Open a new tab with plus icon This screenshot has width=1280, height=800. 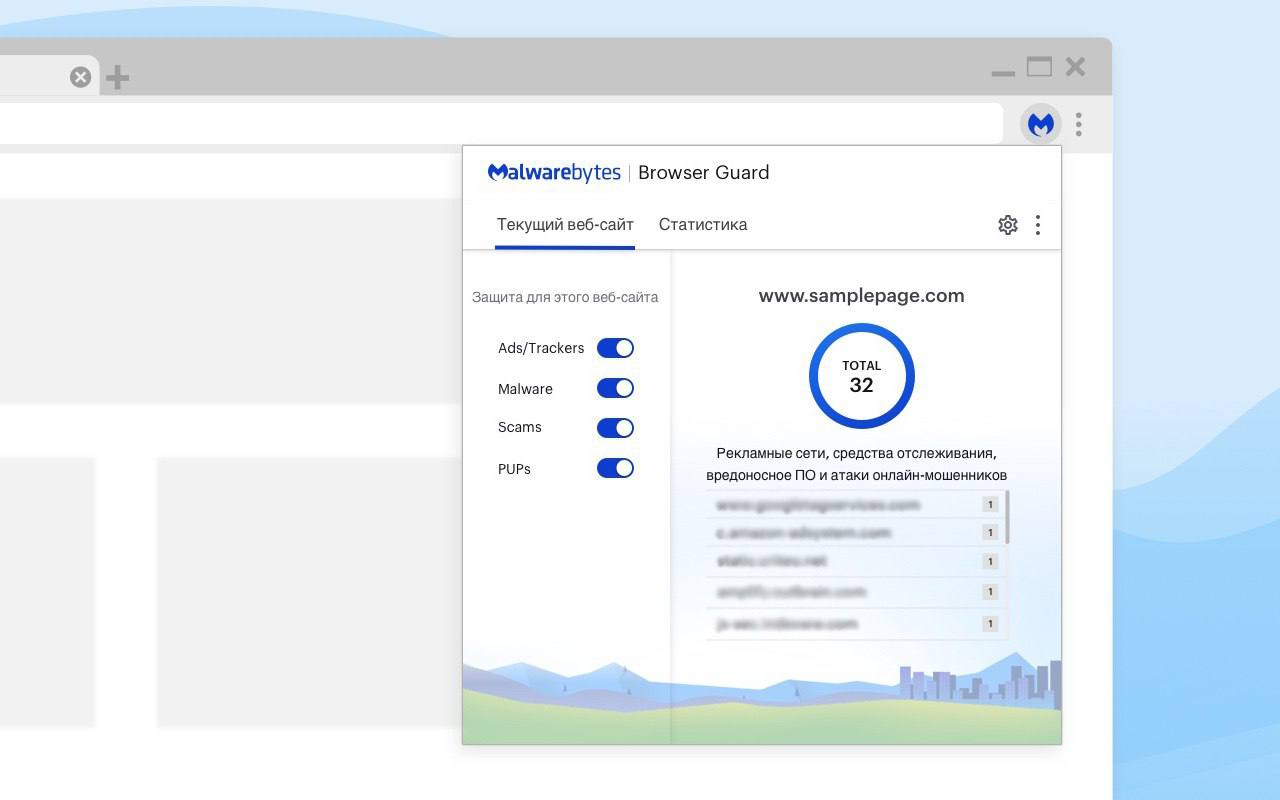[x=117, y=77]
